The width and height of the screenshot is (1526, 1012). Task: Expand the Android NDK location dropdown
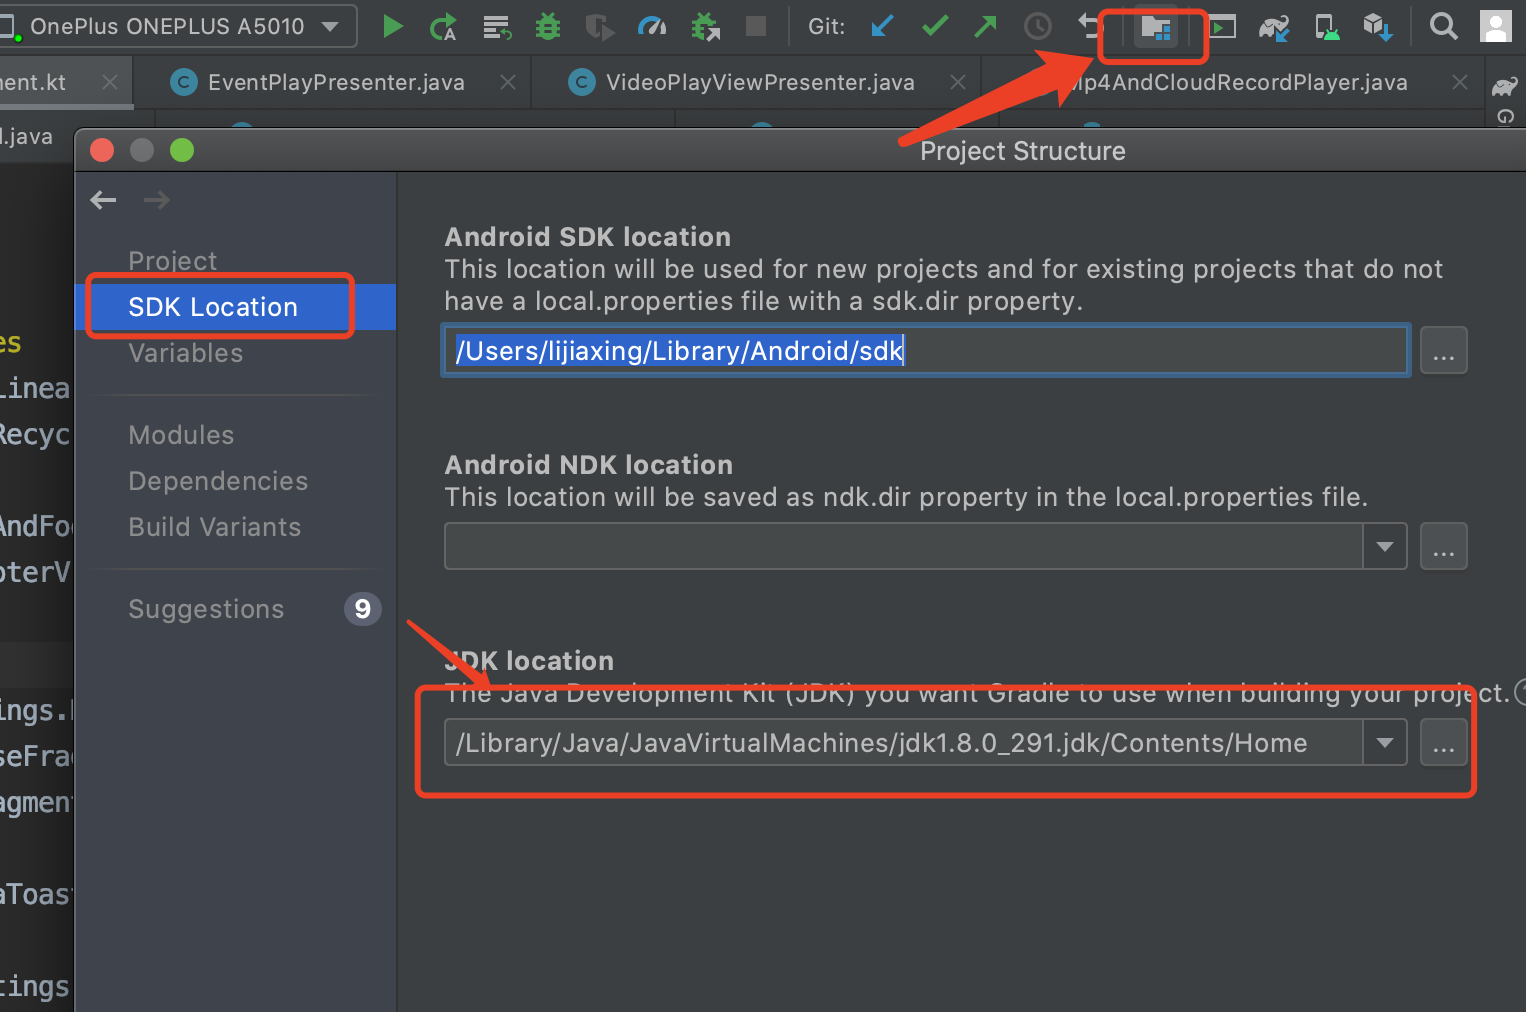(1385, 546)
